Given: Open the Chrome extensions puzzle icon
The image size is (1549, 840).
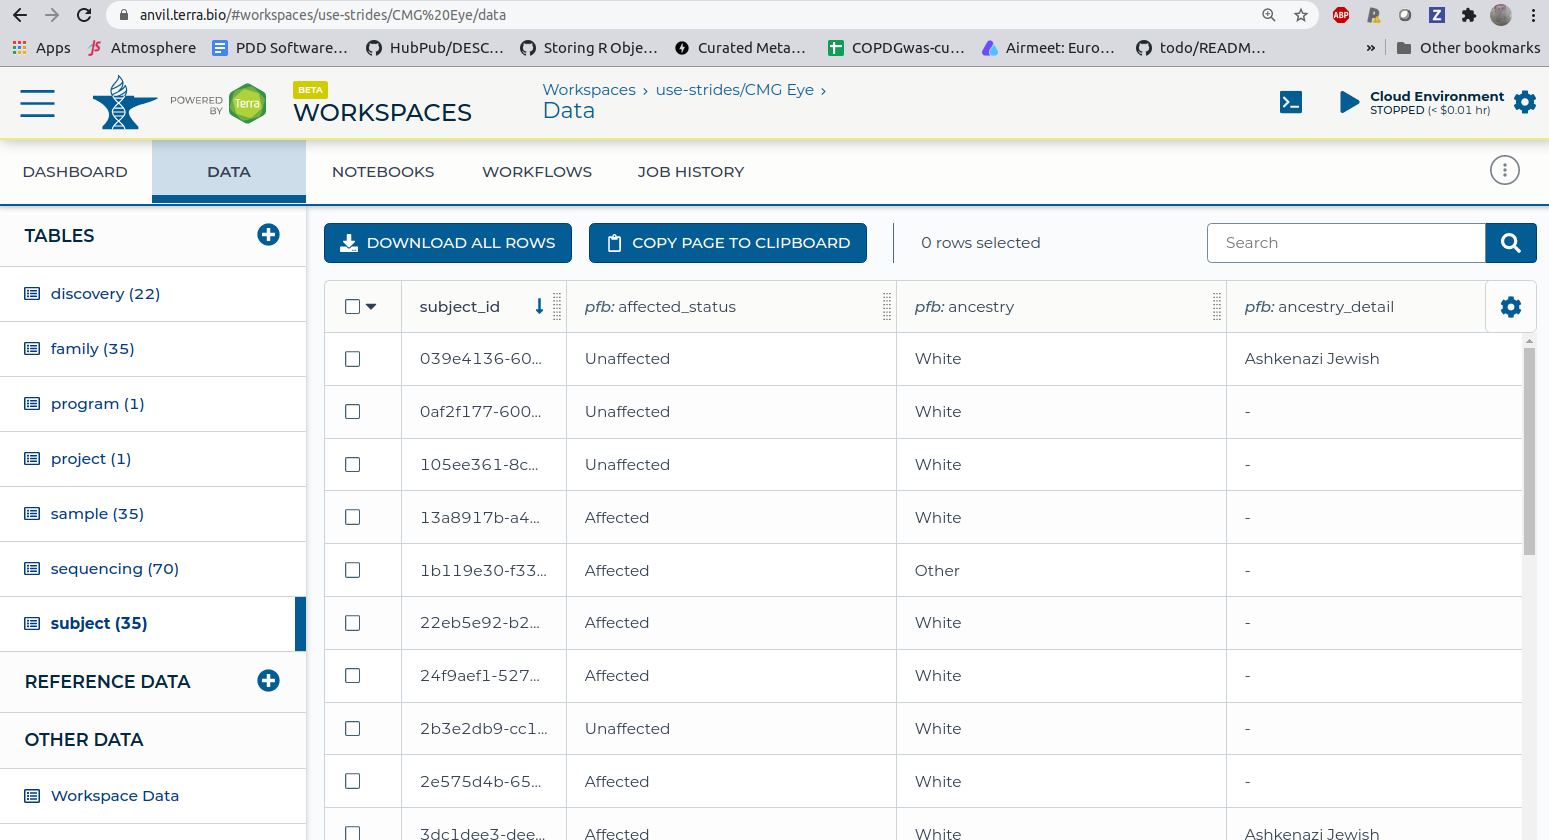Looking at the screenshot, I should point(1469,15).
